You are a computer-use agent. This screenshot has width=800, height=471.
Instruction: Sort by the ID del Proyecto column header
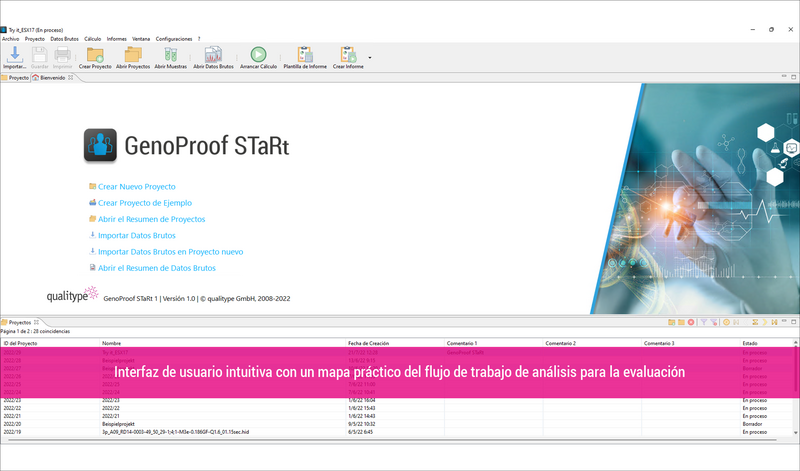pyautogui.click(x=50, y=343)
